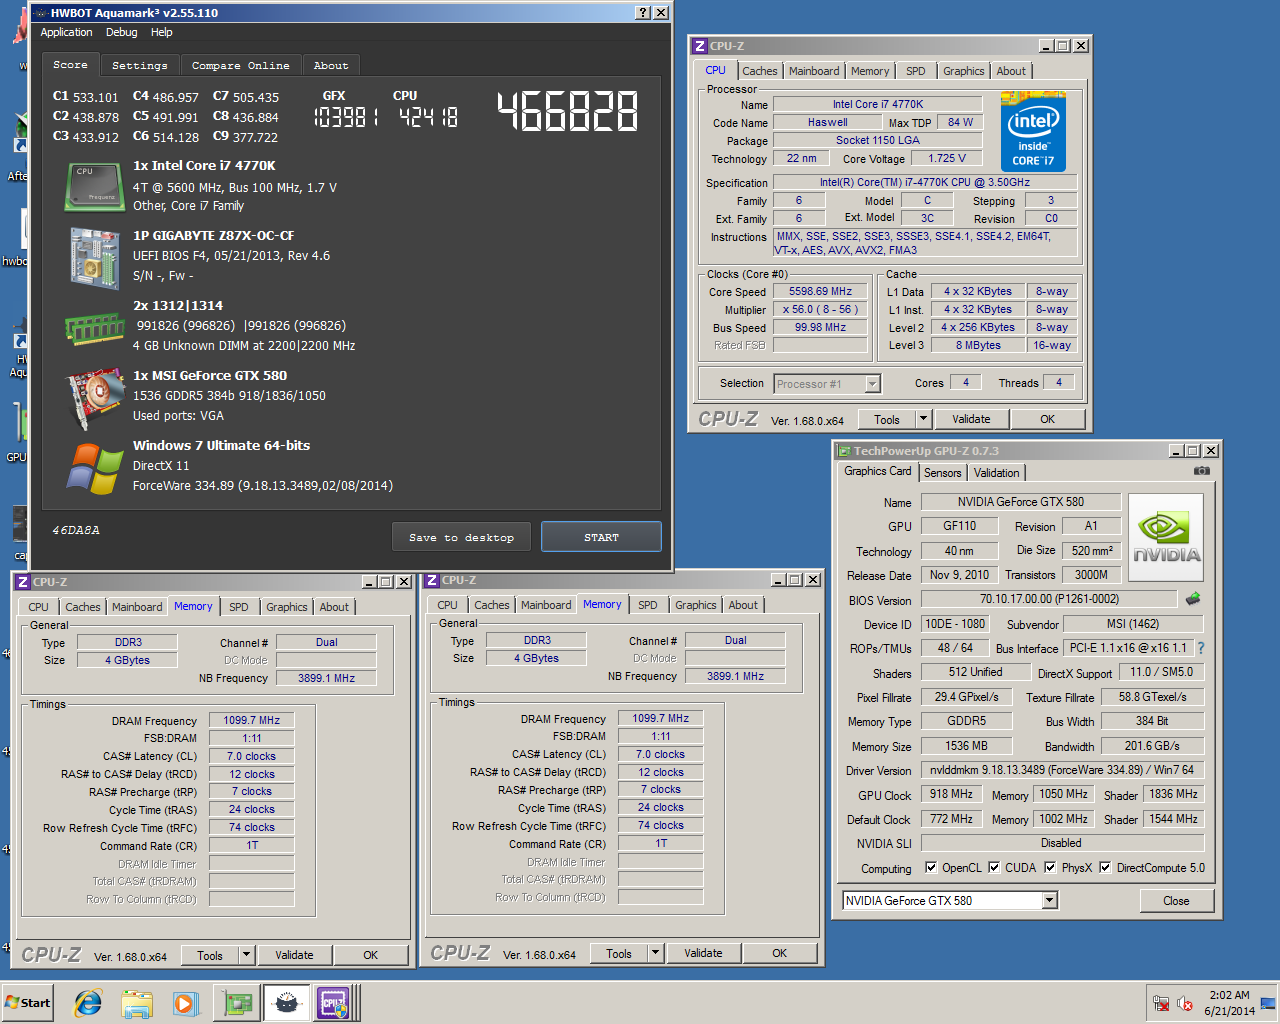
Task: Click the monitor icon right of the clock
Action: tap(1267, 1003)
